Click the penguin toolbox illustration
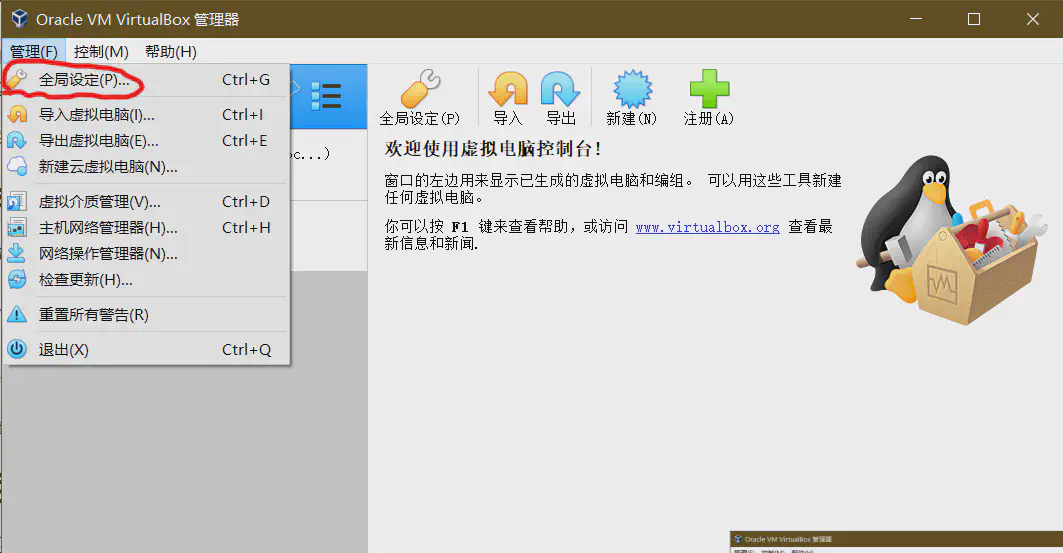This screenshot has width=1063, height=553. click(x=953, y=240)
